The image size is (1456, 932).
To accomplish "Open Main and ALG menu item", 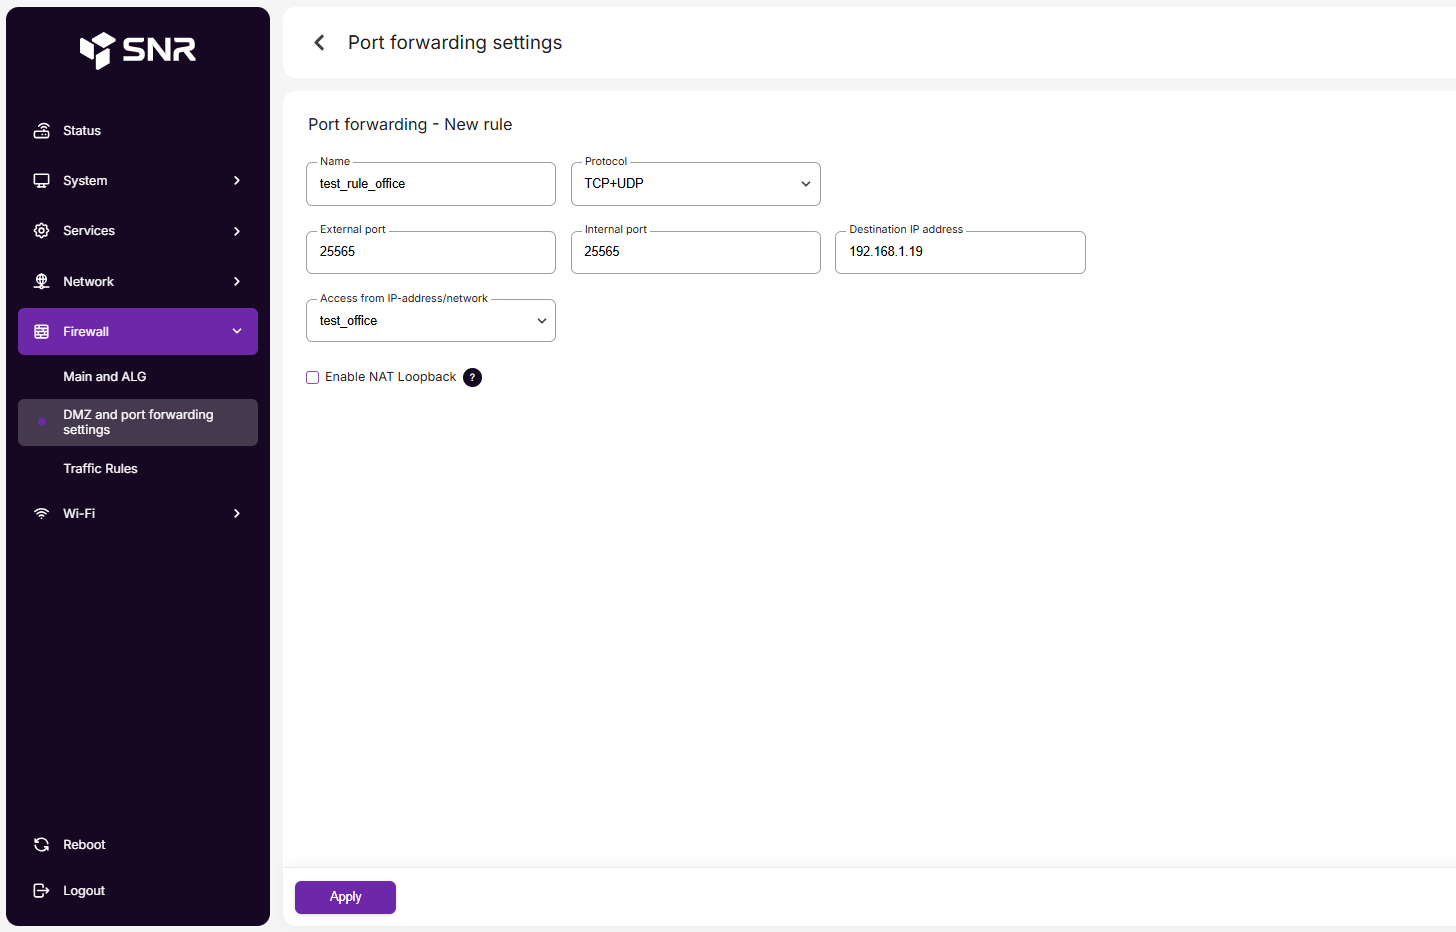I will pos(105,377).
